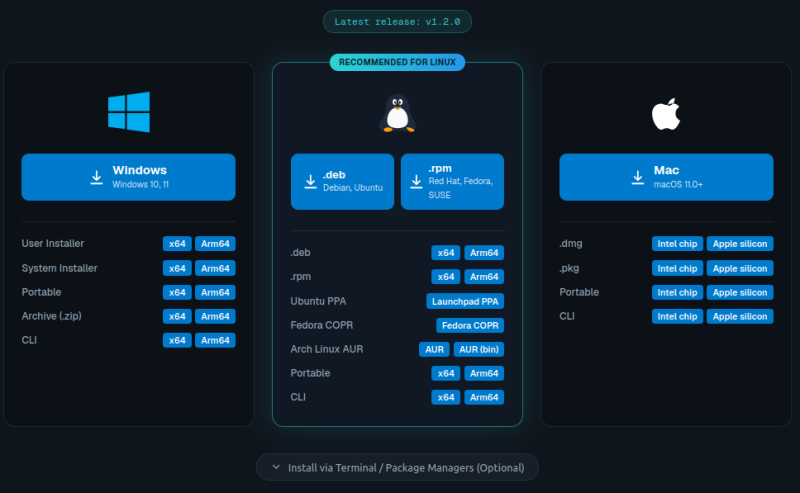Click the Latest release: v1.2.0 badge
This screenshot has height=493, width=800.
pyautogui.click(x=397, y=21)
